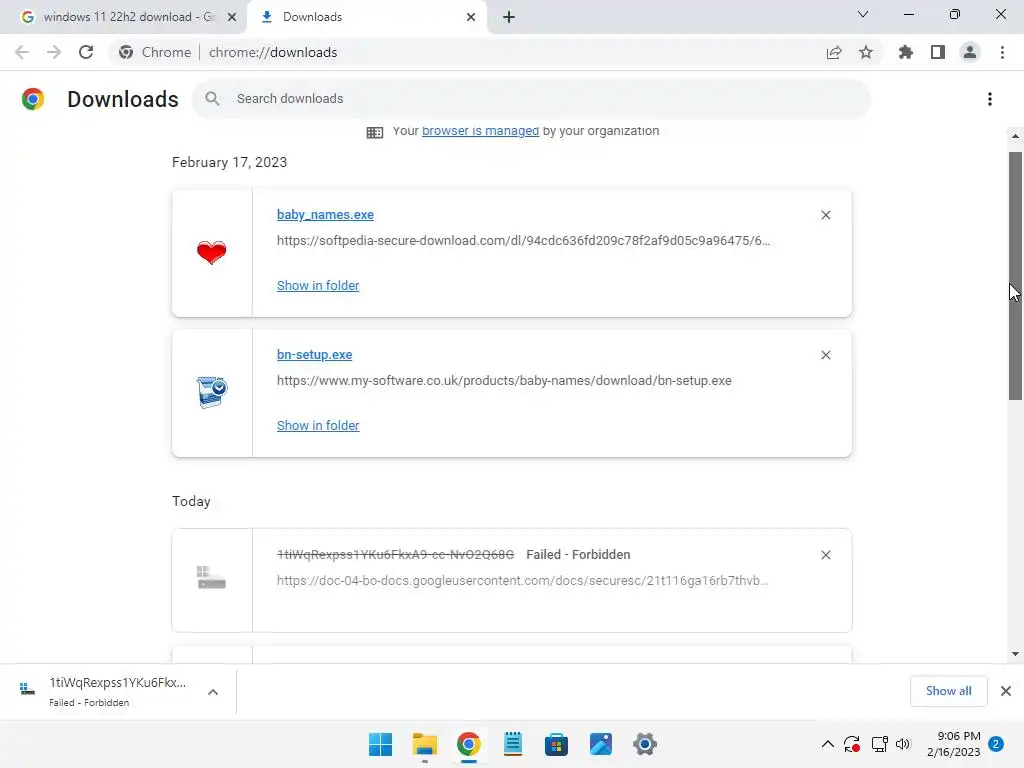Toggle the side panel icon

pos(938,52)
